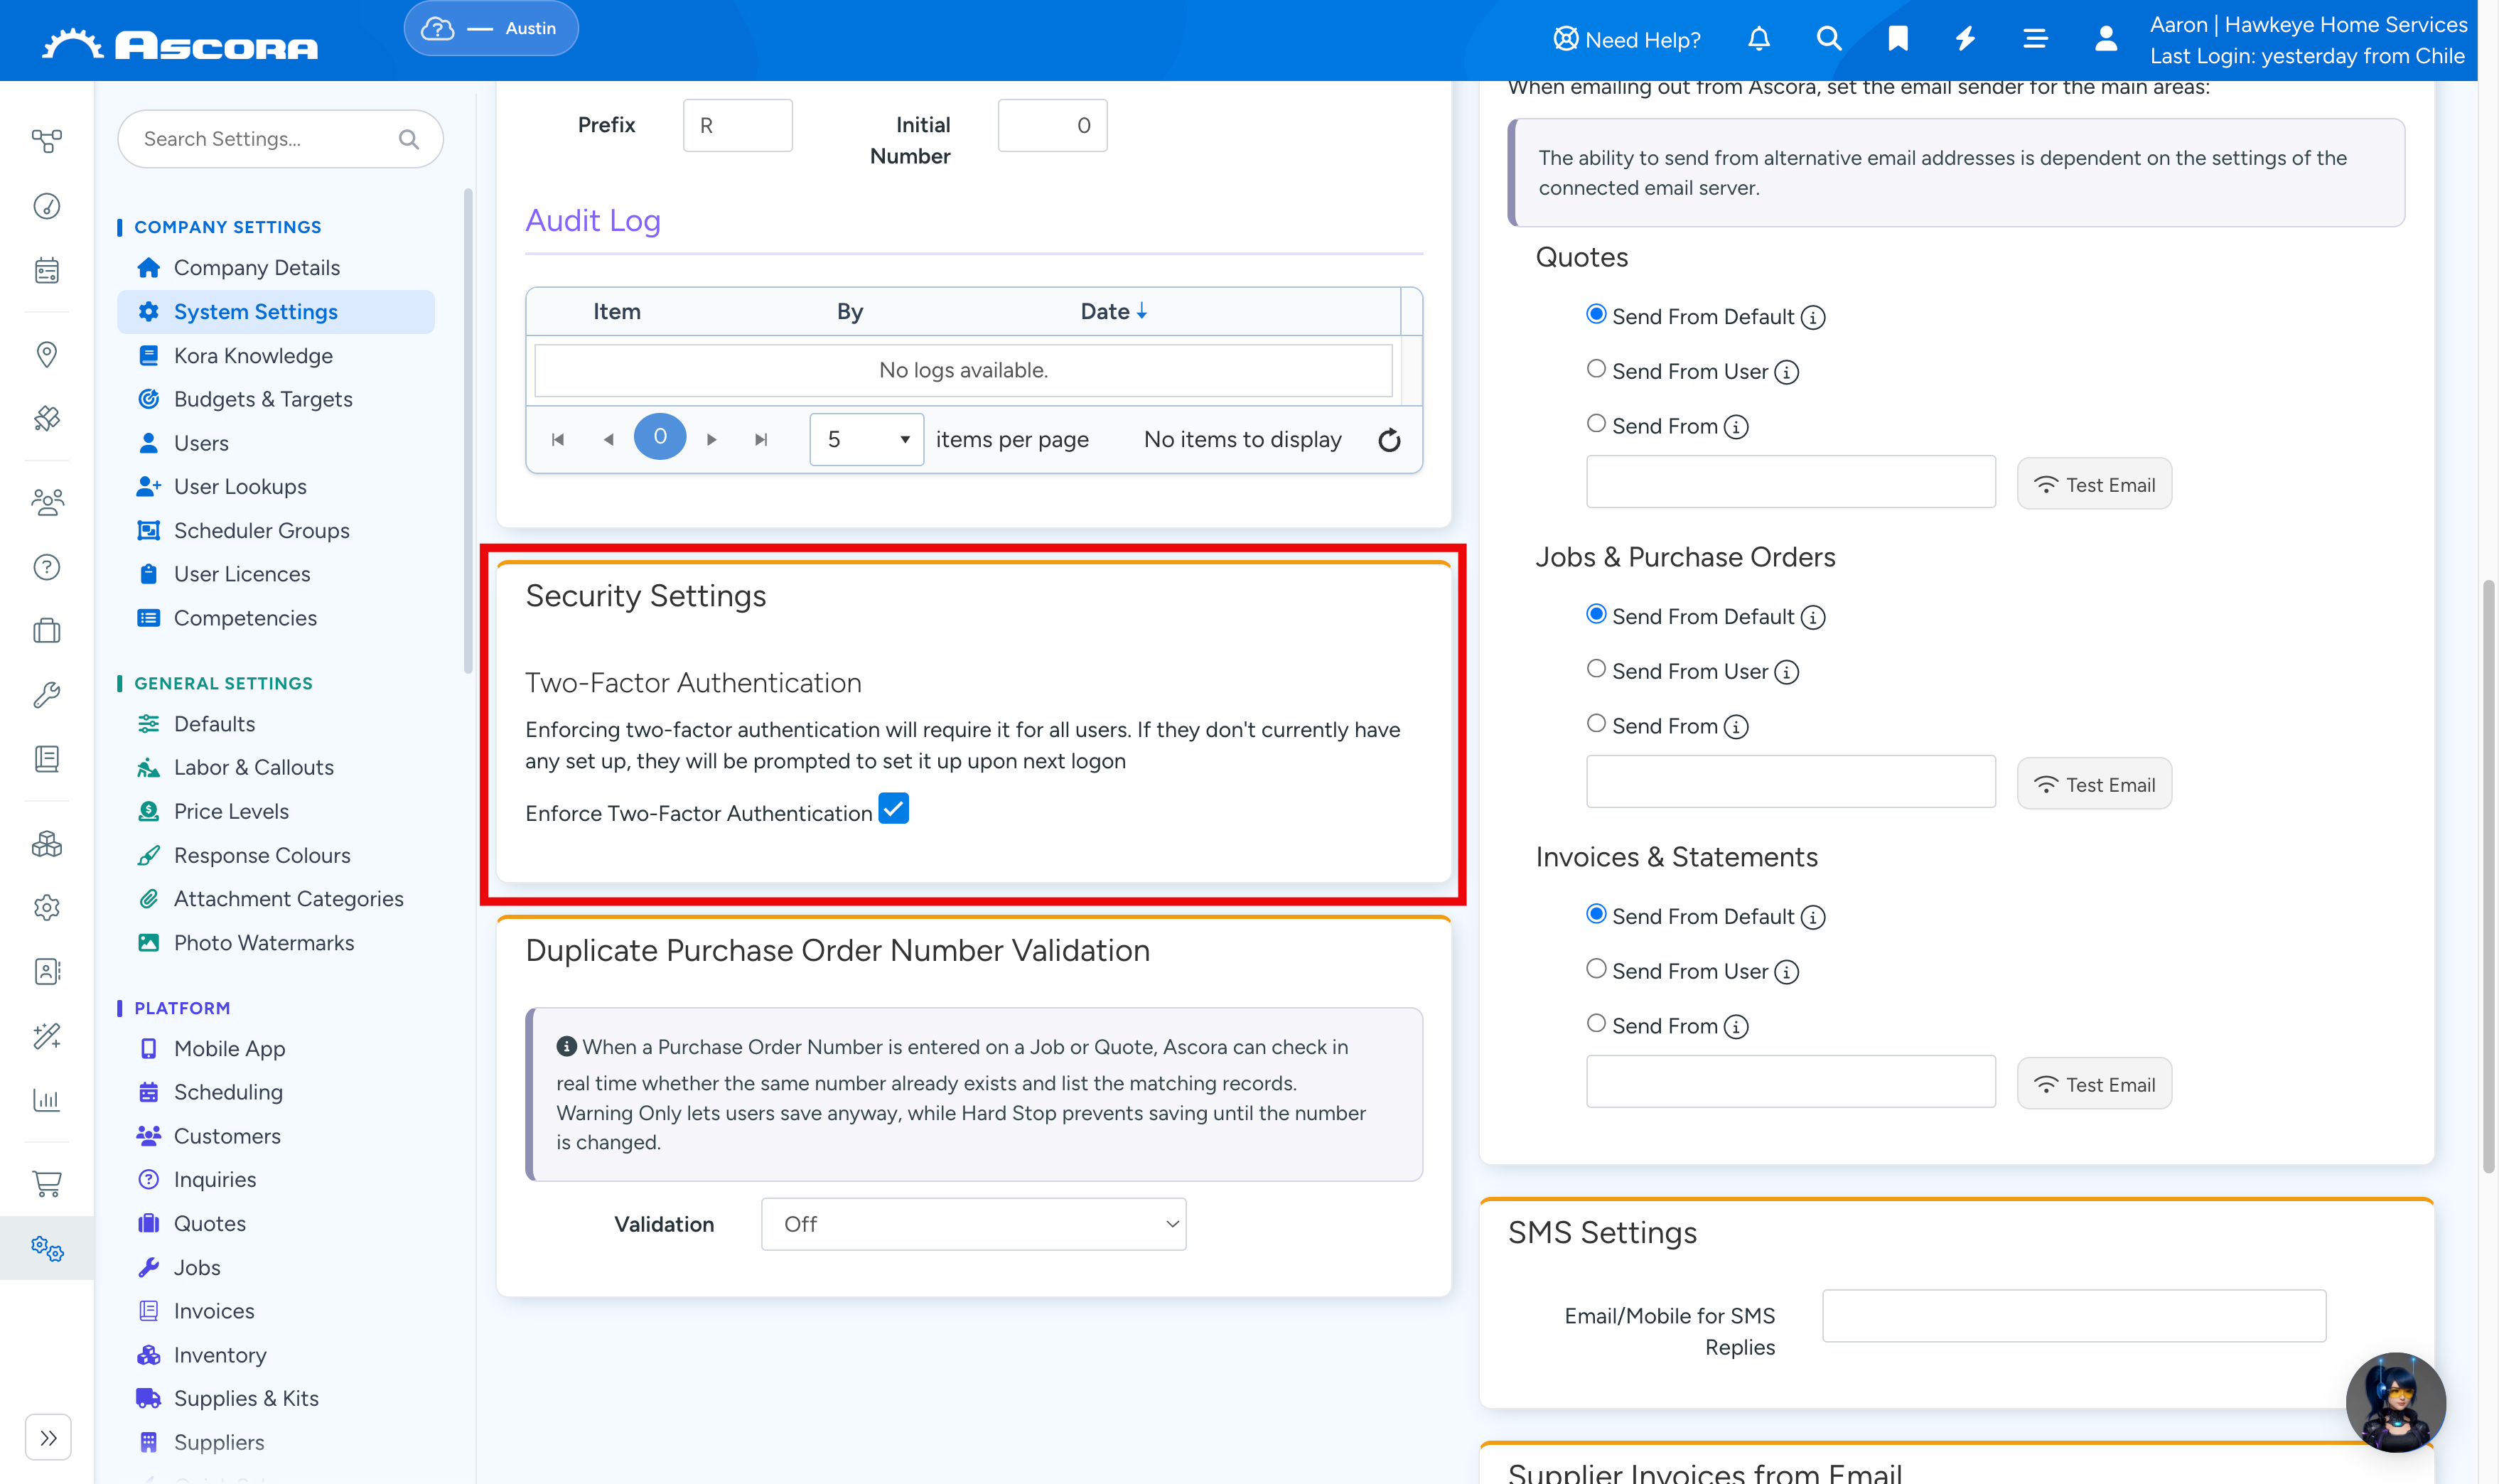Open the Kora assistant avatar
Viewport: 2499px width, 1484px height.
[x=2395, y=1401]
